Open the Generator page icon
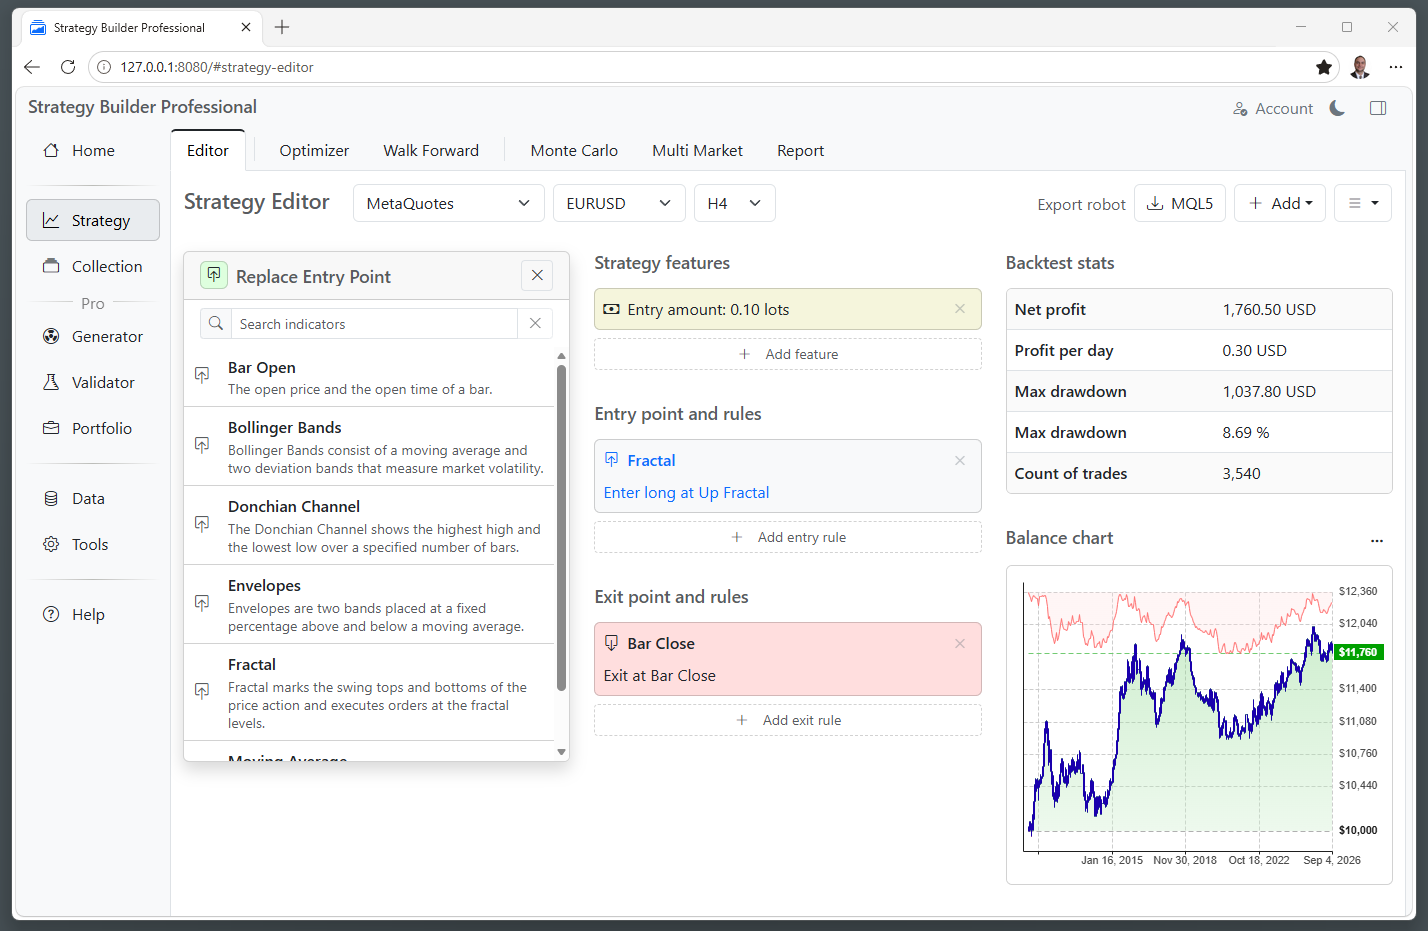 pyautogui.click(x=51, y=336)
